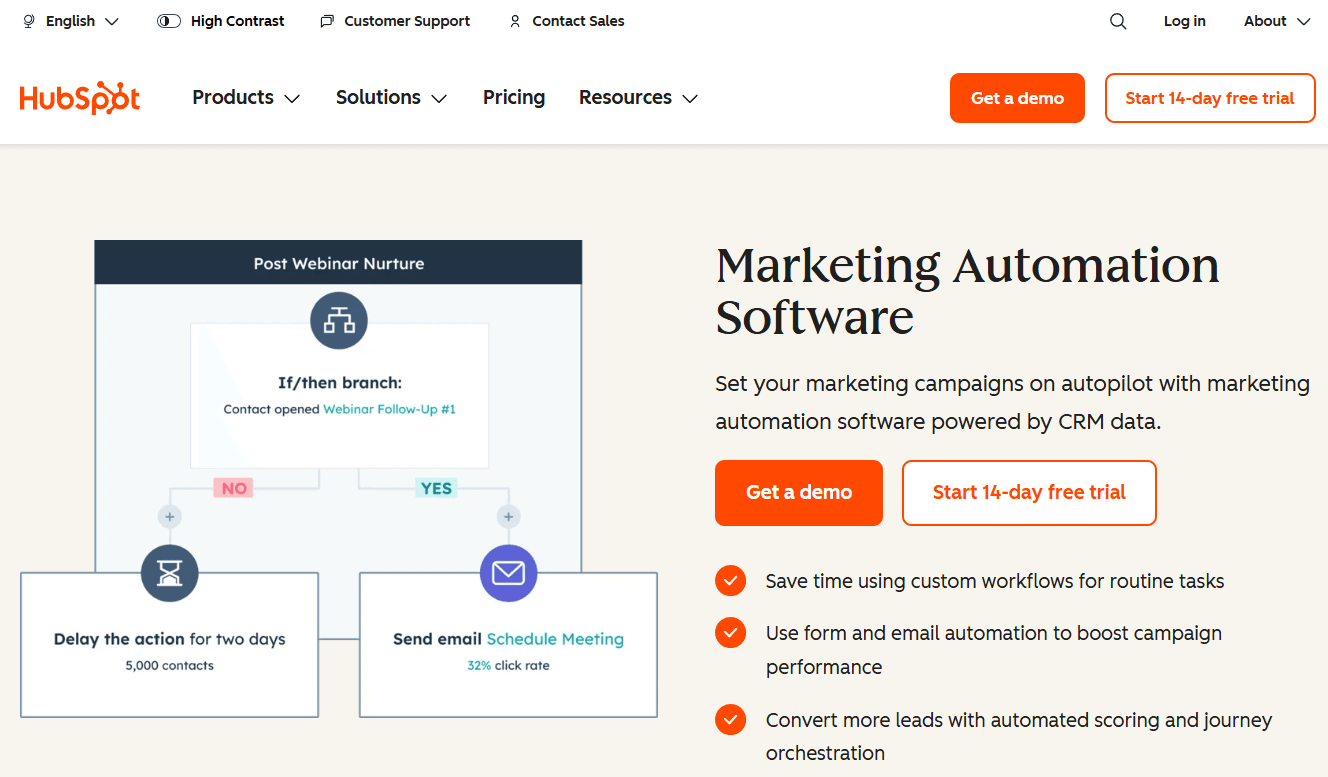This screenshot has height=777, width=1328.
Task: Open the Pricing page from the navigation
Action: 514,97
